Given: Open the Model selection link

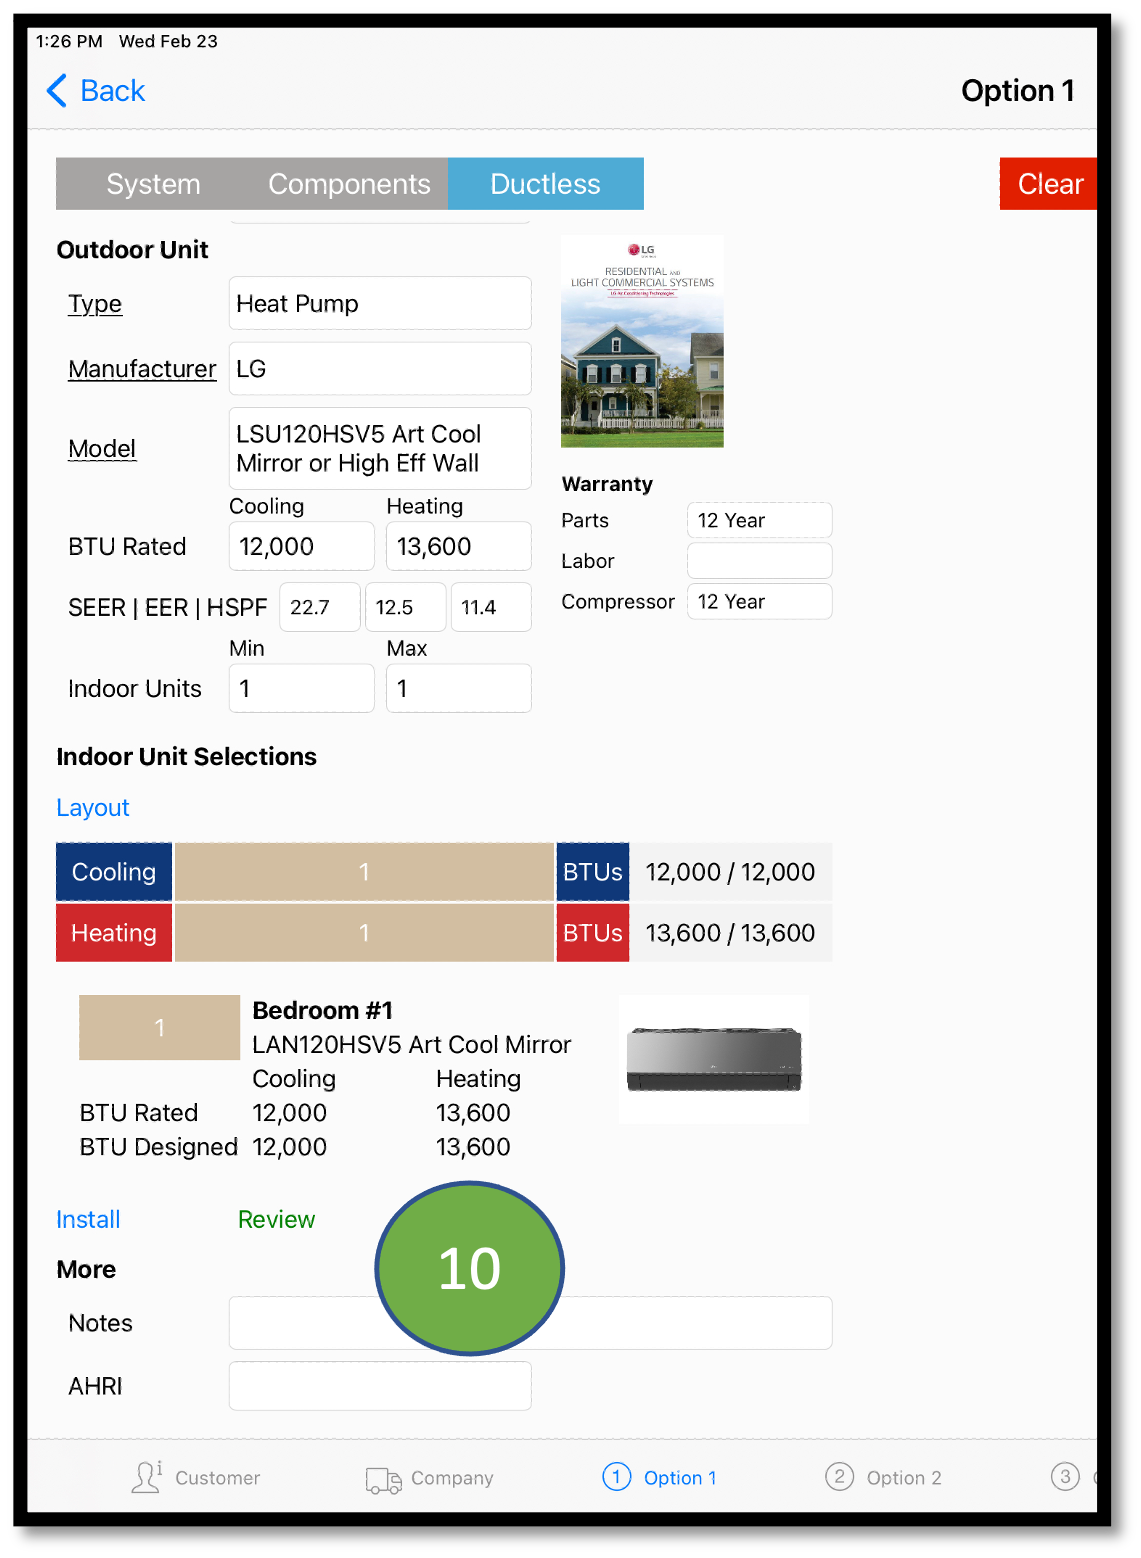Looking at the screenshot, I should (x=102, y=449).
